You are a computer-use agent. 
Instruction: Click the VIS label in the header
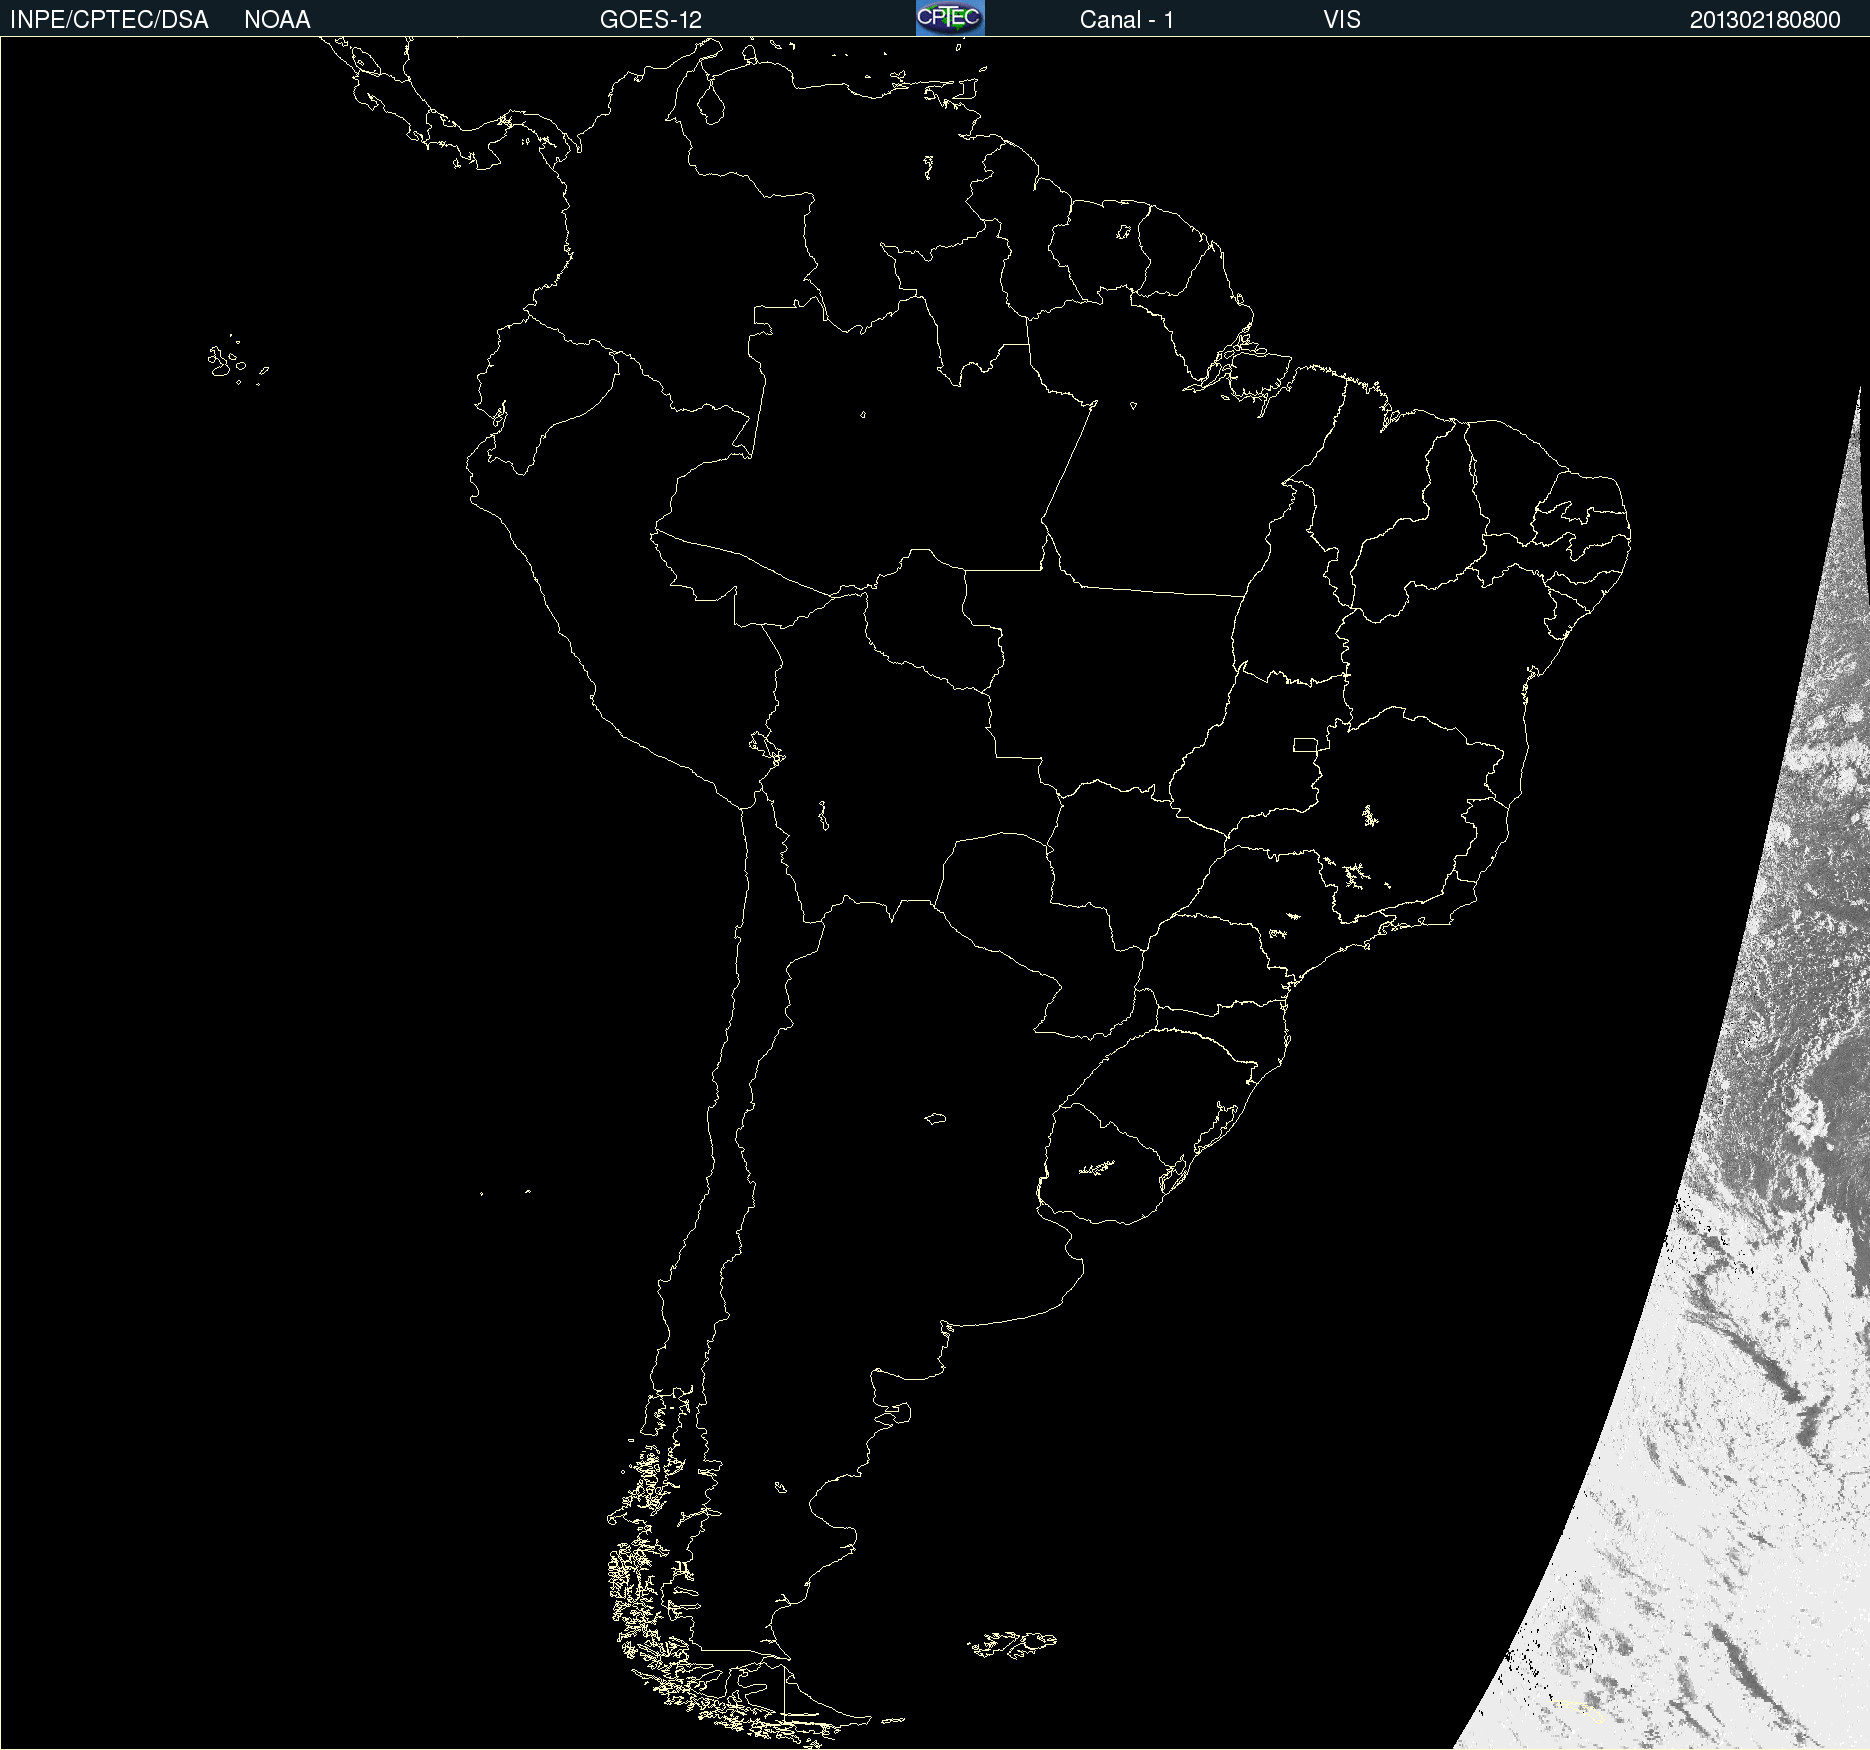tap(1342, 20)
